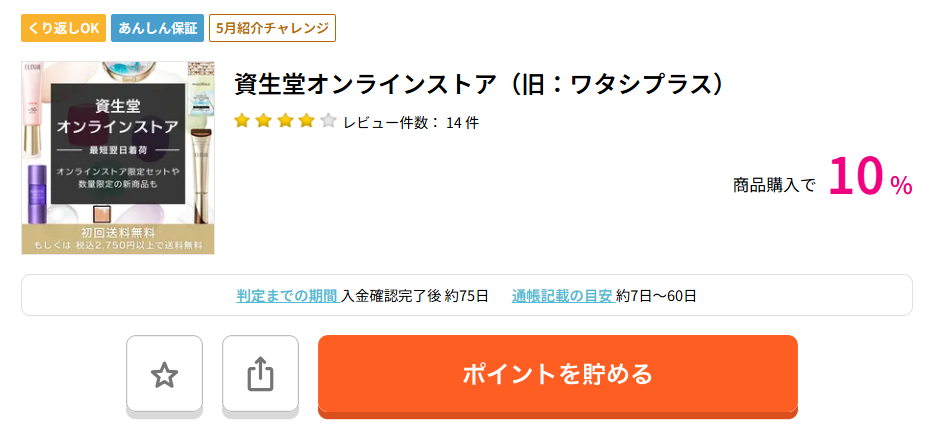Click the 約7日〜60日 text

pos(657,296)
